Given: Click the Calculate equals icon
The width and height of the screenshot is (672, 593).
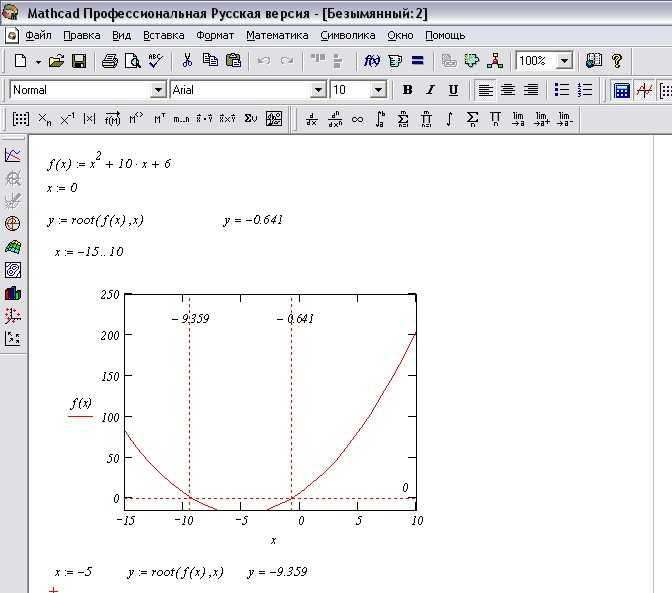Looking at the screenshot, I should [417, 60].
